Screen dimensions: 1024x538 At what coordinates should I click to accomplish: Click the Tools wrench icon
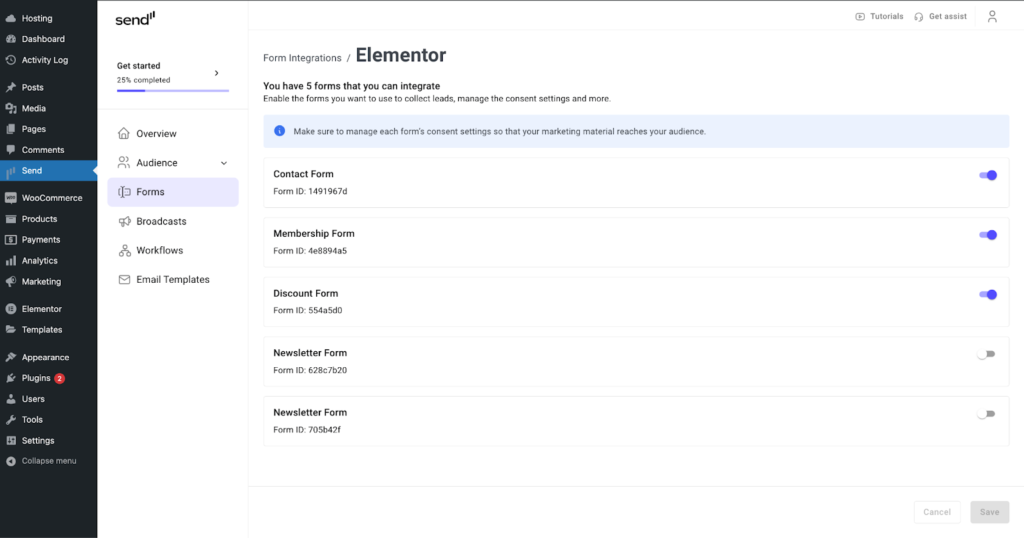(10, 420)
